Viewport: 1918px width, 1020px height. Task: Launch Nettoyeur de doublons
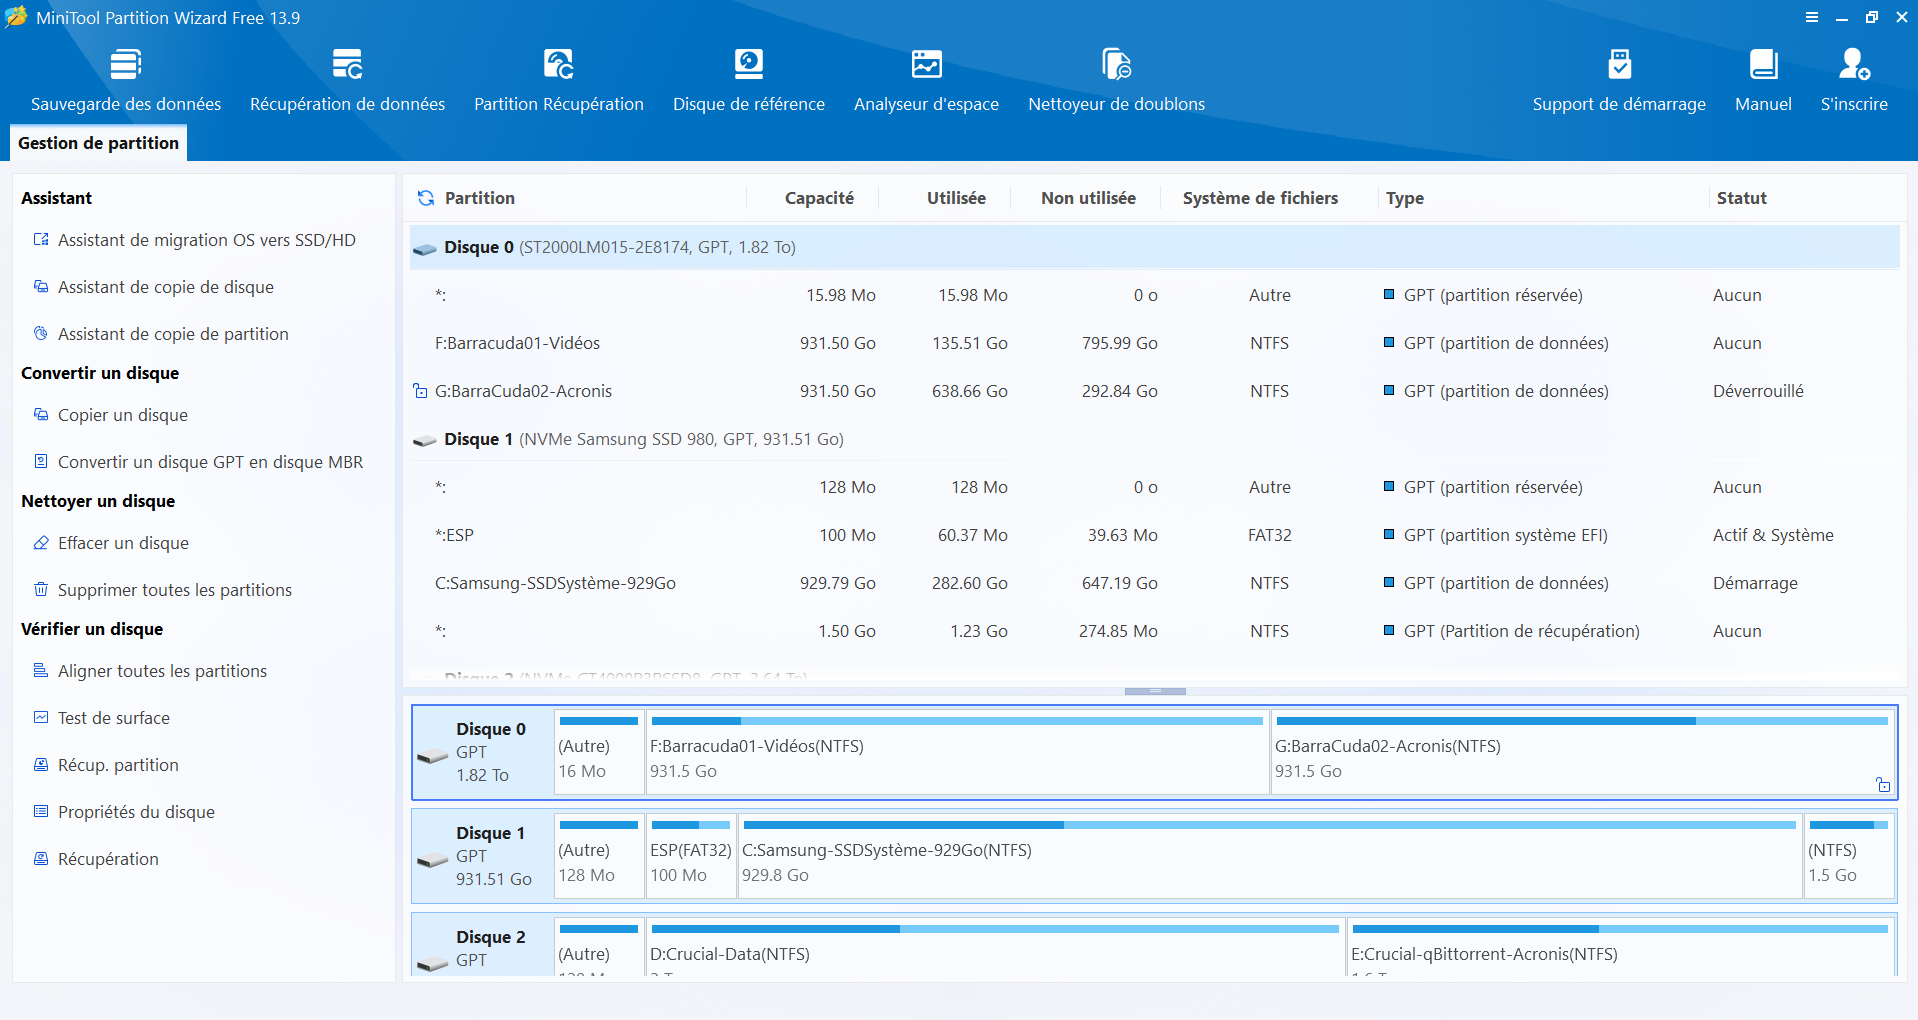pyautogui.click(x=1116, y=80)
